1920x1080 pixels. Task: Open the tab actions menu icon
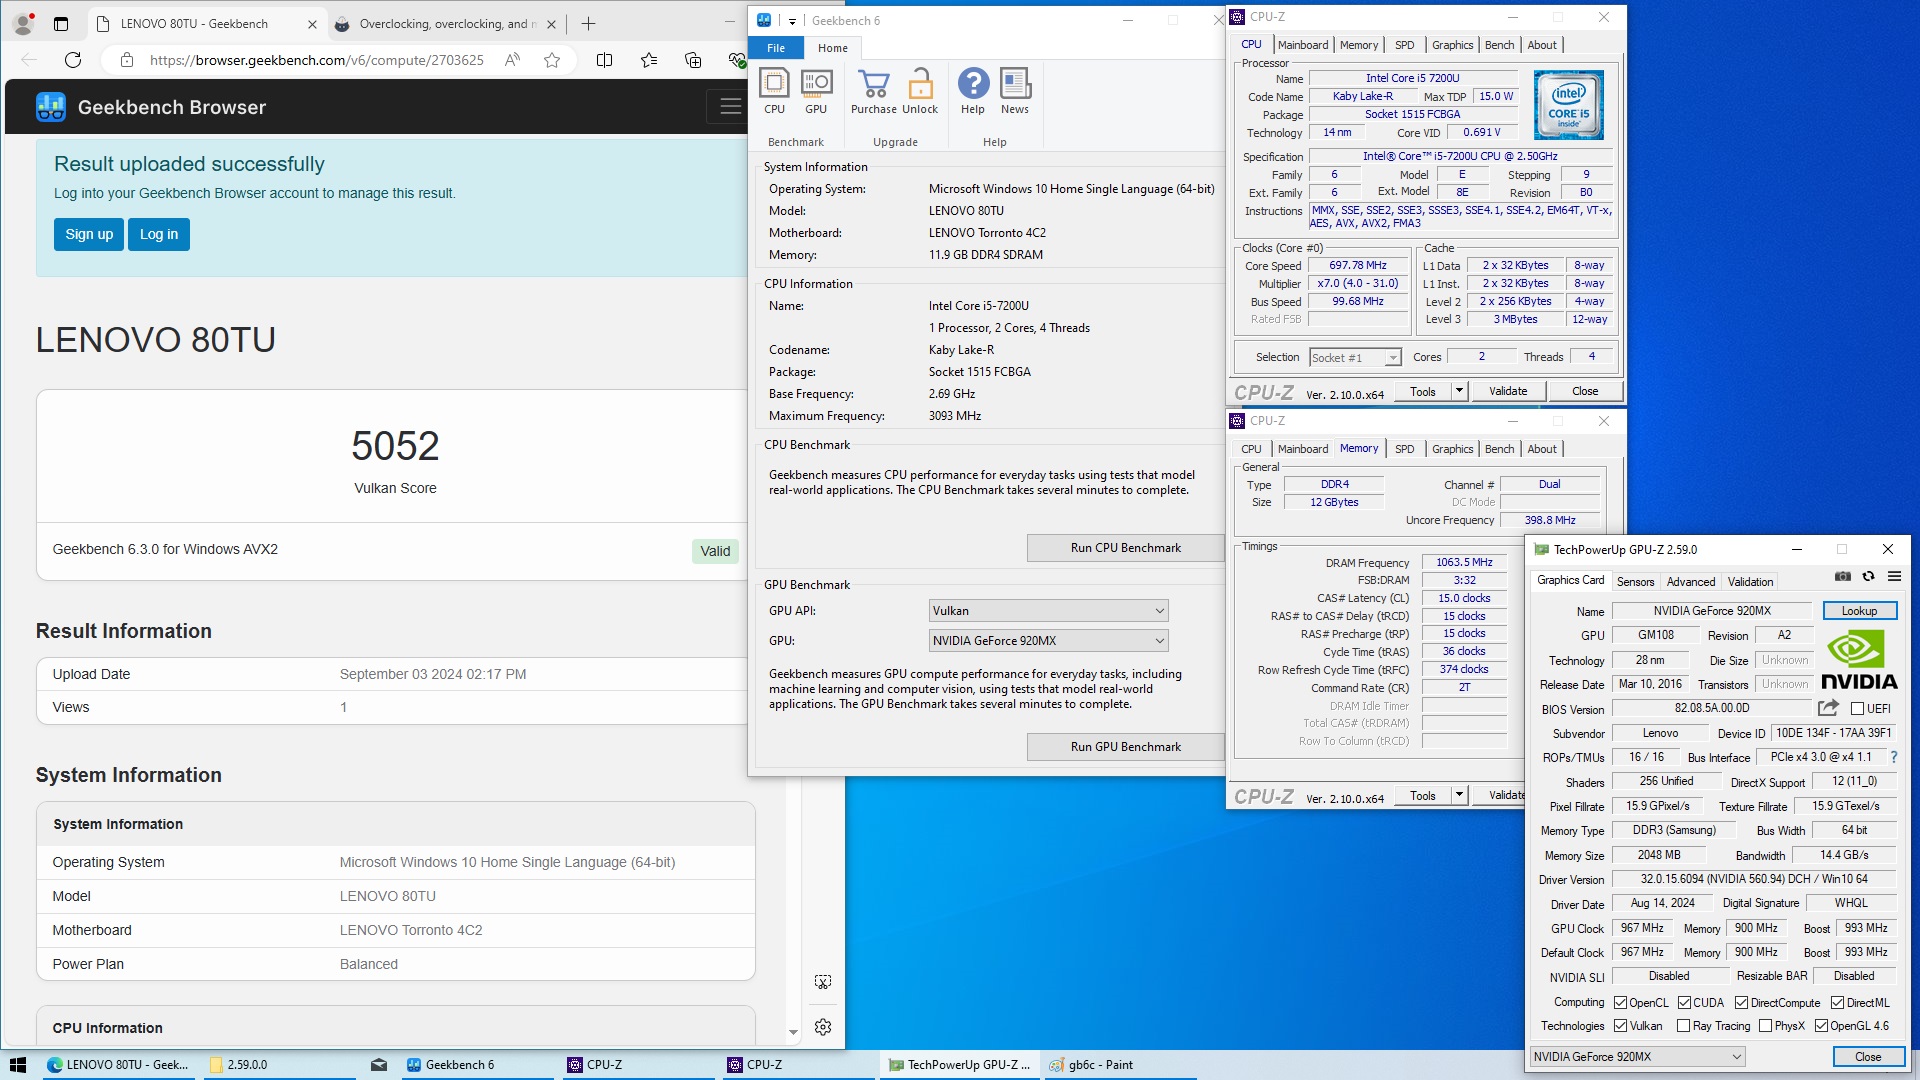pyautogui.click(x=61, y=24)
